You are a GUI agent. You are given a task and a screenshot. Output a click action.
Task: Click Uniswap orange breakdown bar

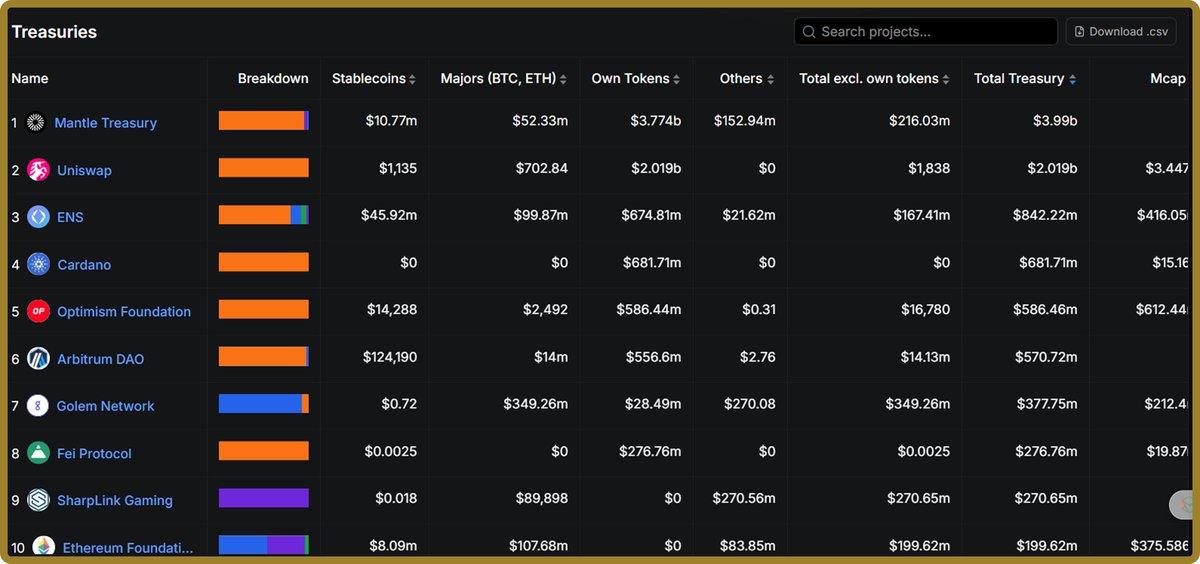(x=264, y=168)
